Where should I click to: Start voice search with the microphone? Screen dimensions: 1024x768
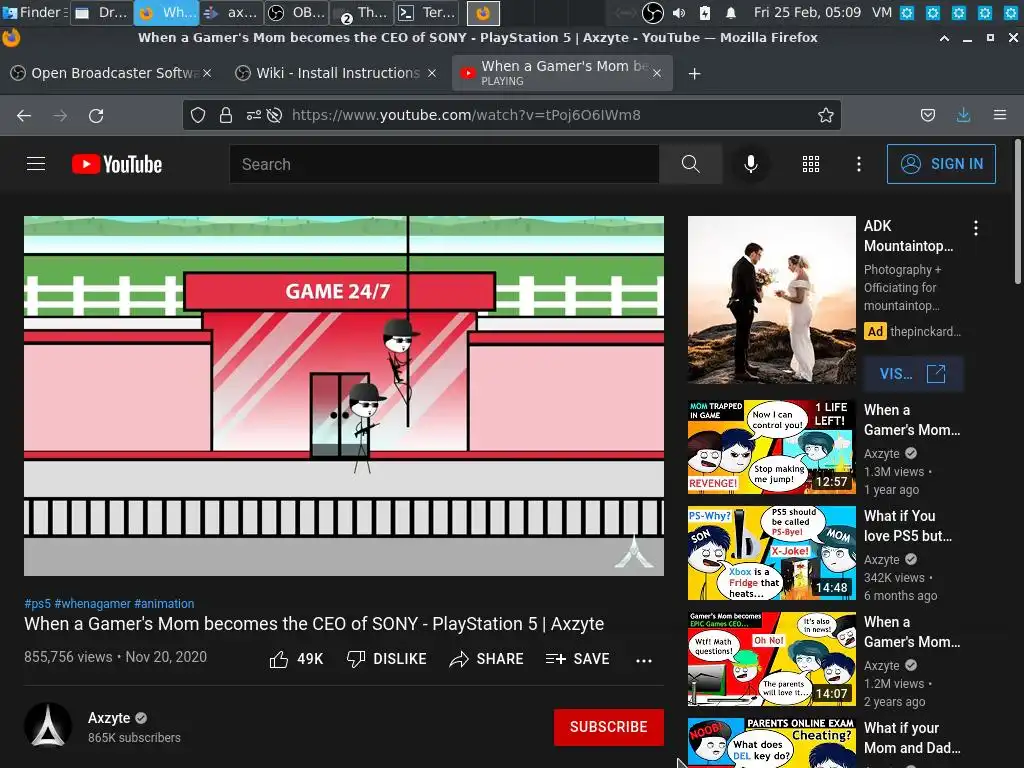(751, 164)
